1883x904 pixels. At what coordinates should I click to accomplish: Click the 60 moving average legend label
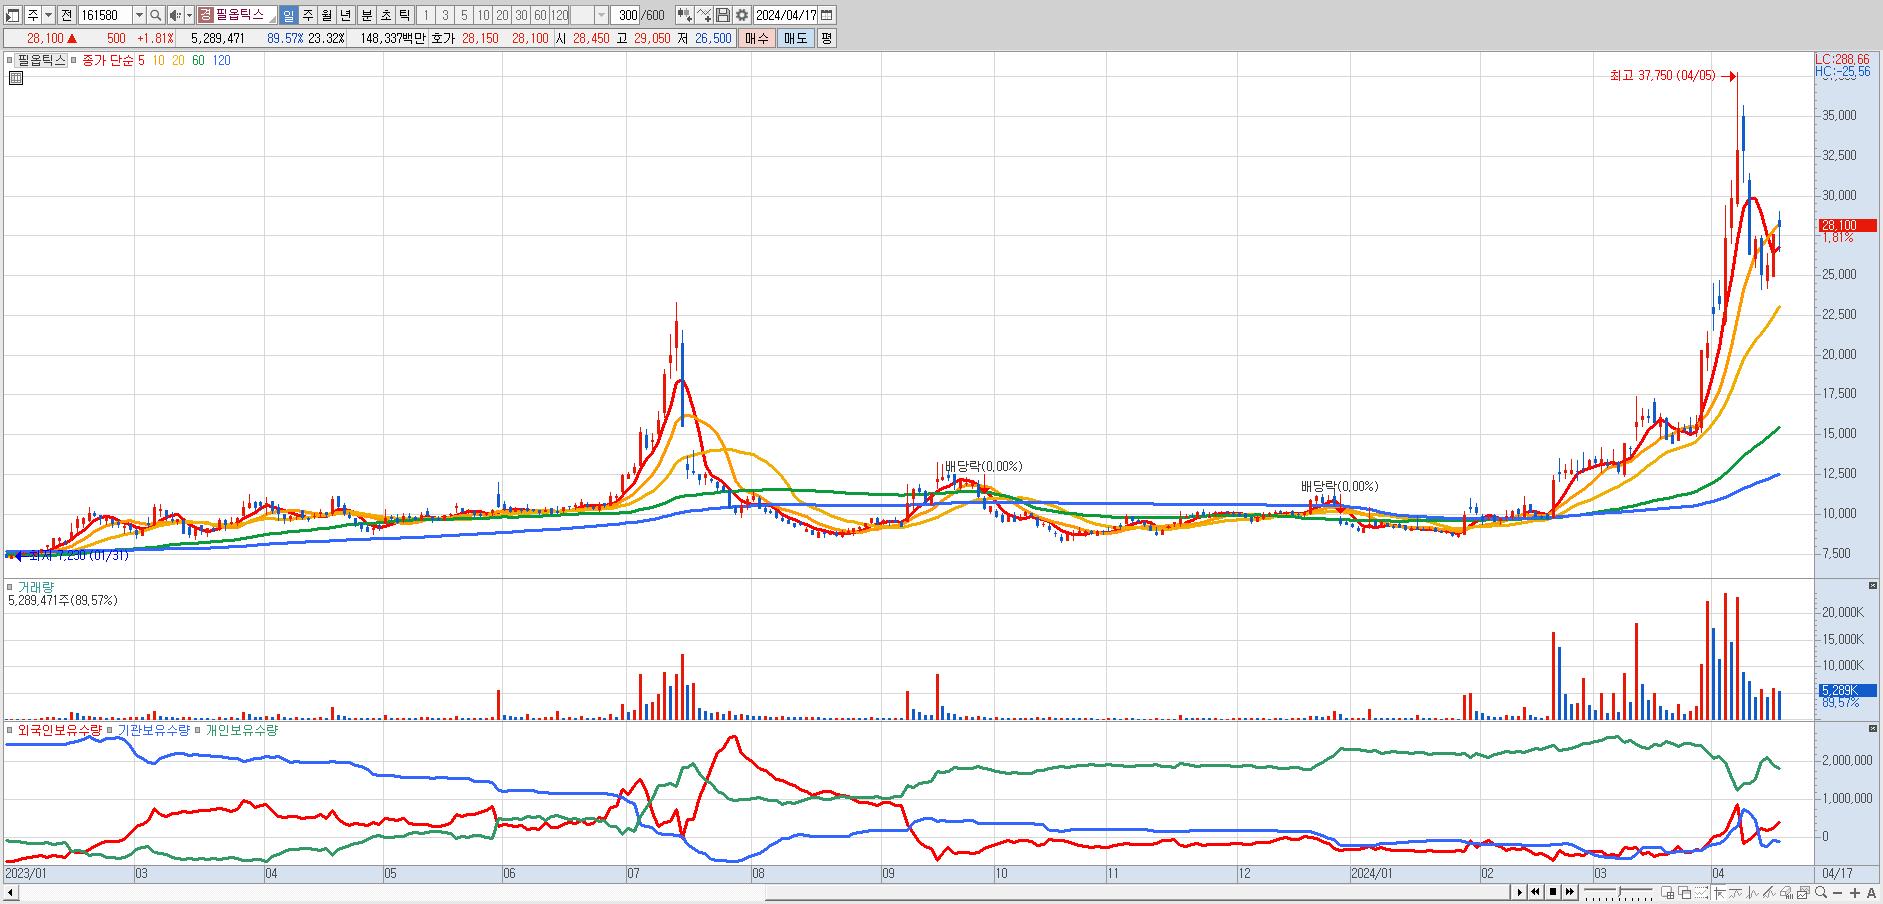(x=198, y=60)
